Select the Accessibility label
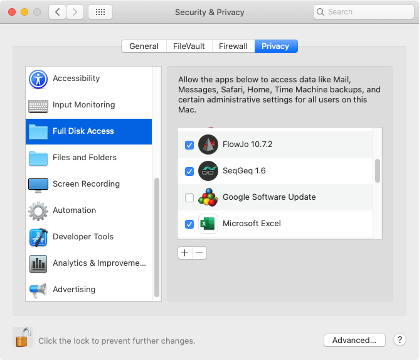 coord(76,78)
